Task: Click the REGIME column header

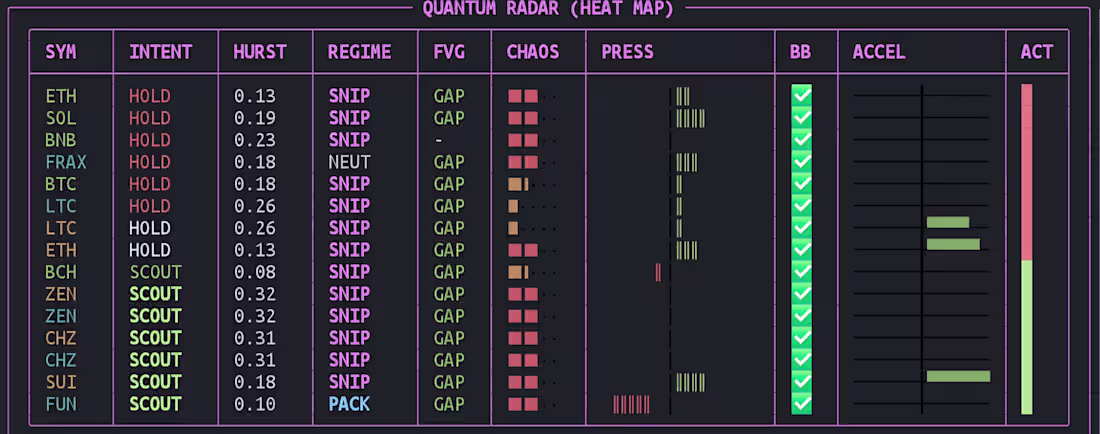Action: pyautogui.click(x=359, y=52)
